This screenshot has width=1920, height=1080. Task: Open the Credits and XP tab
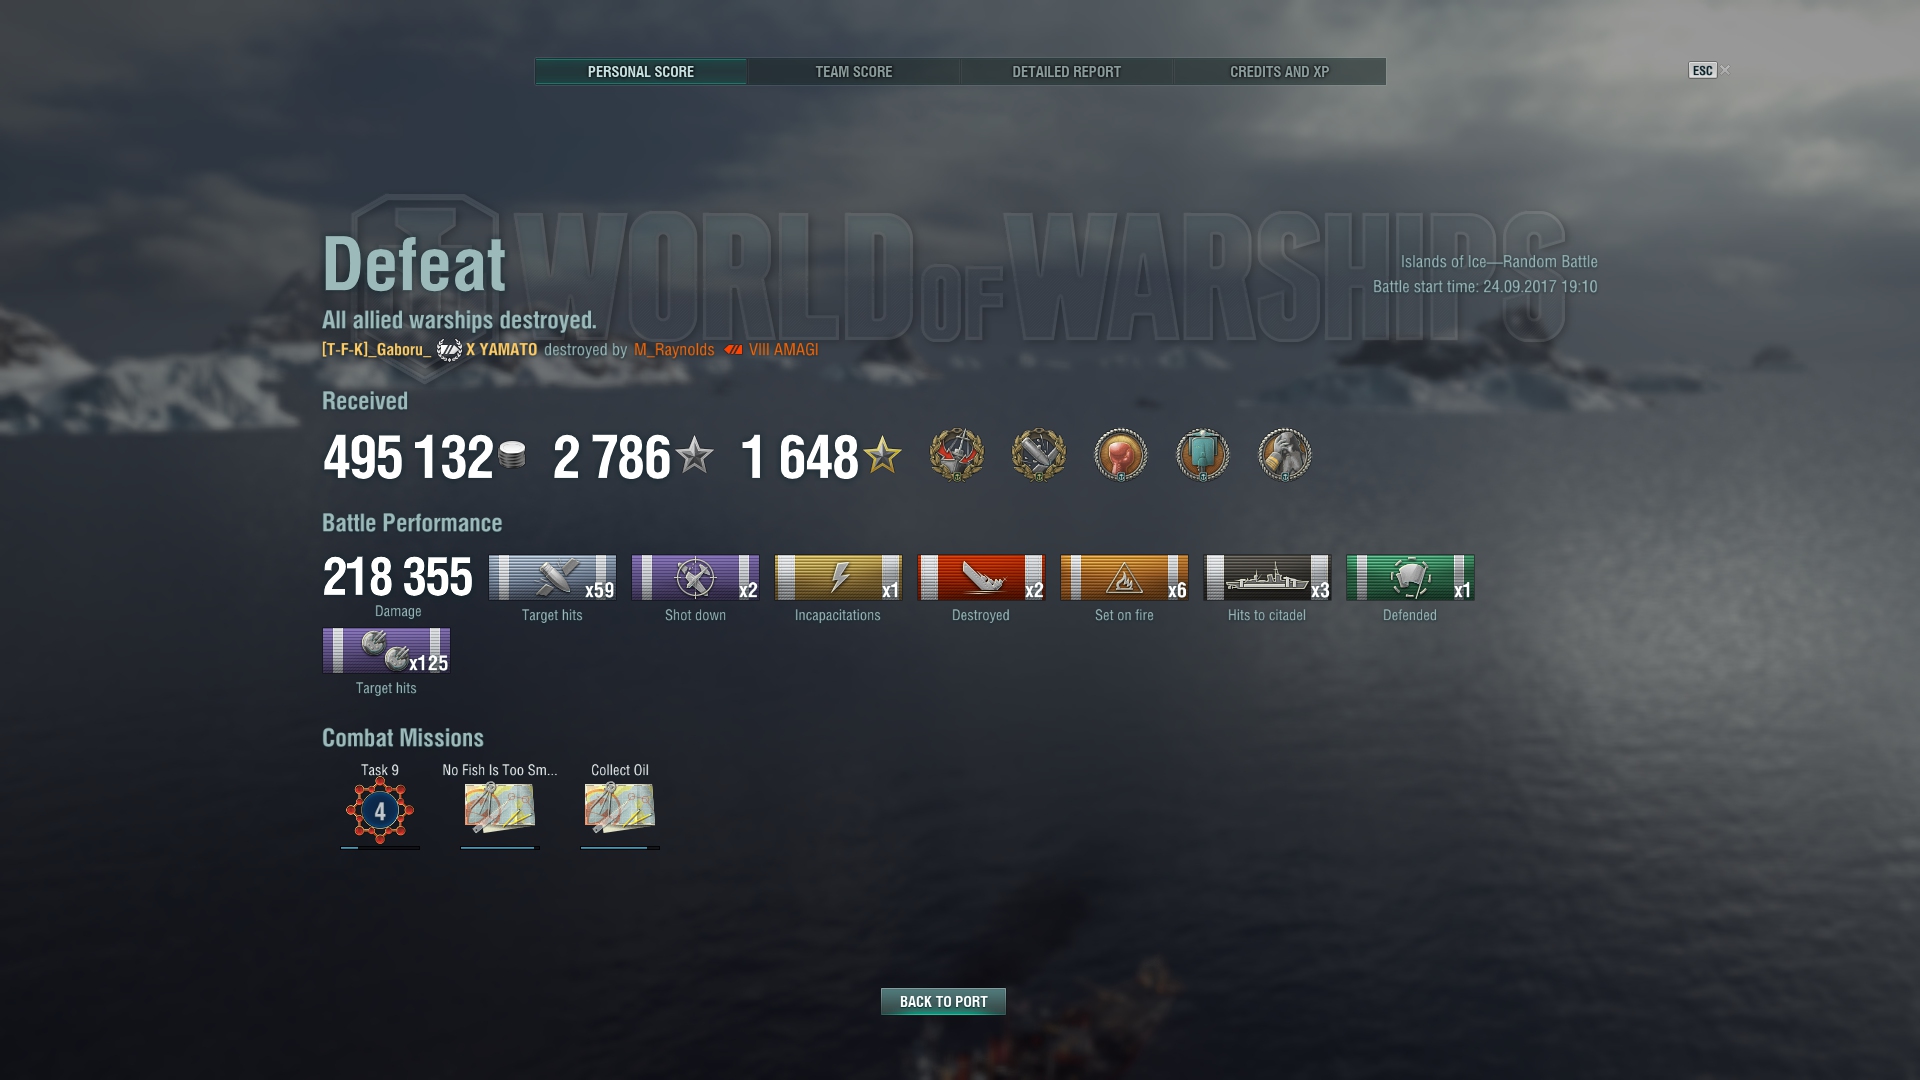point(1279,72)
